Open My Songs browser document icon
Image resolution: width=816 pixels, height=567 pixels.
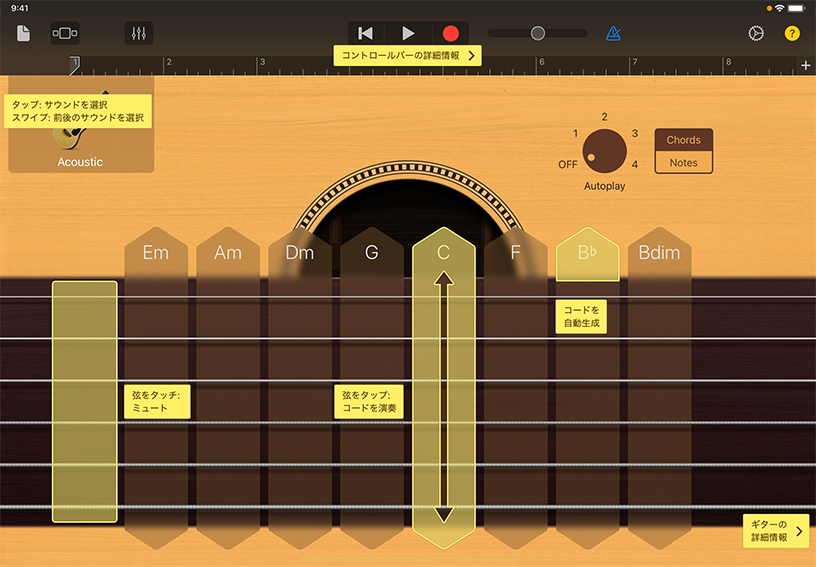[23, 33]
